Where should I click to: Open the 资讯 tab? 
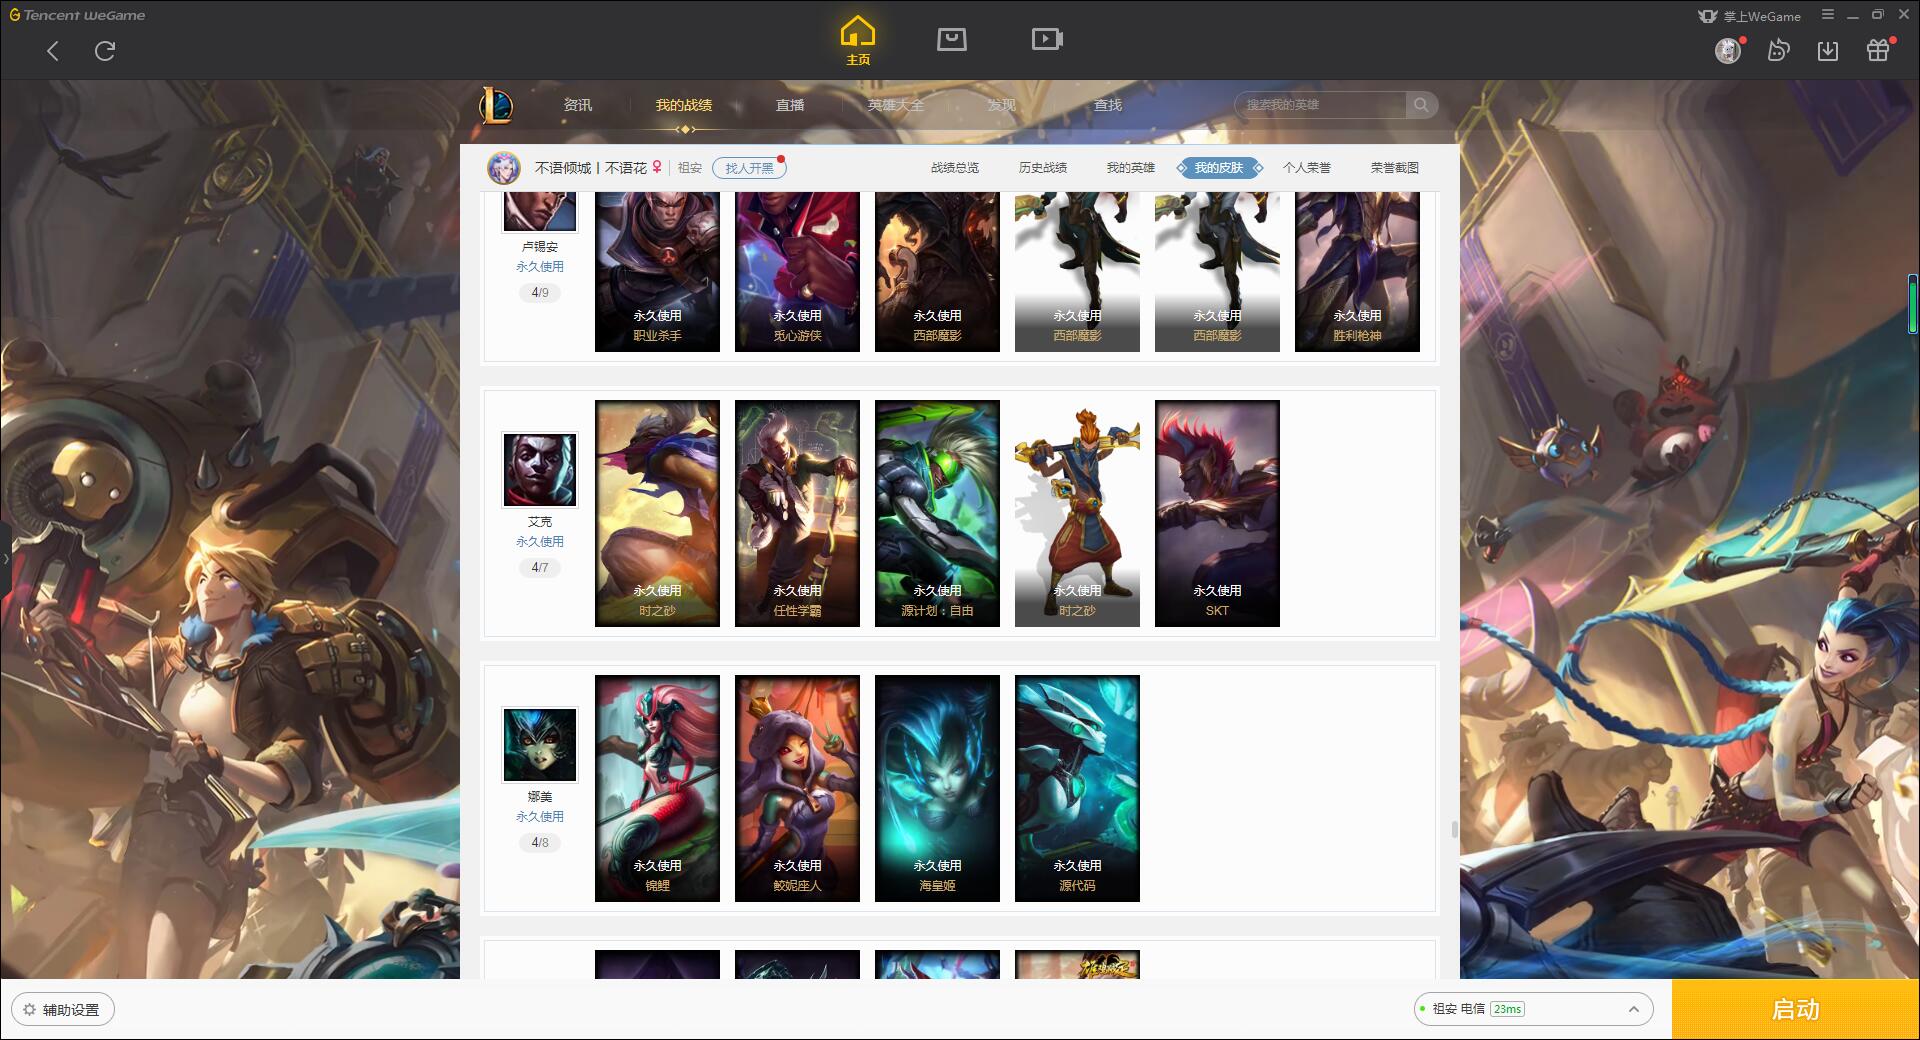pyautogui.click(x=577, y=105)
